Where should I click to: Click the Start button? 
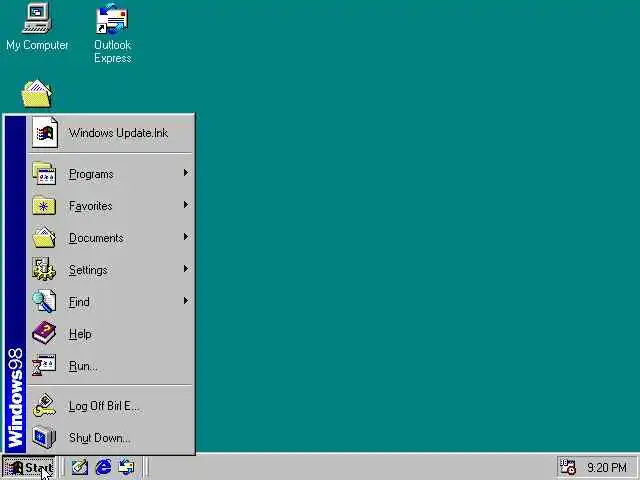click(29, 467)
